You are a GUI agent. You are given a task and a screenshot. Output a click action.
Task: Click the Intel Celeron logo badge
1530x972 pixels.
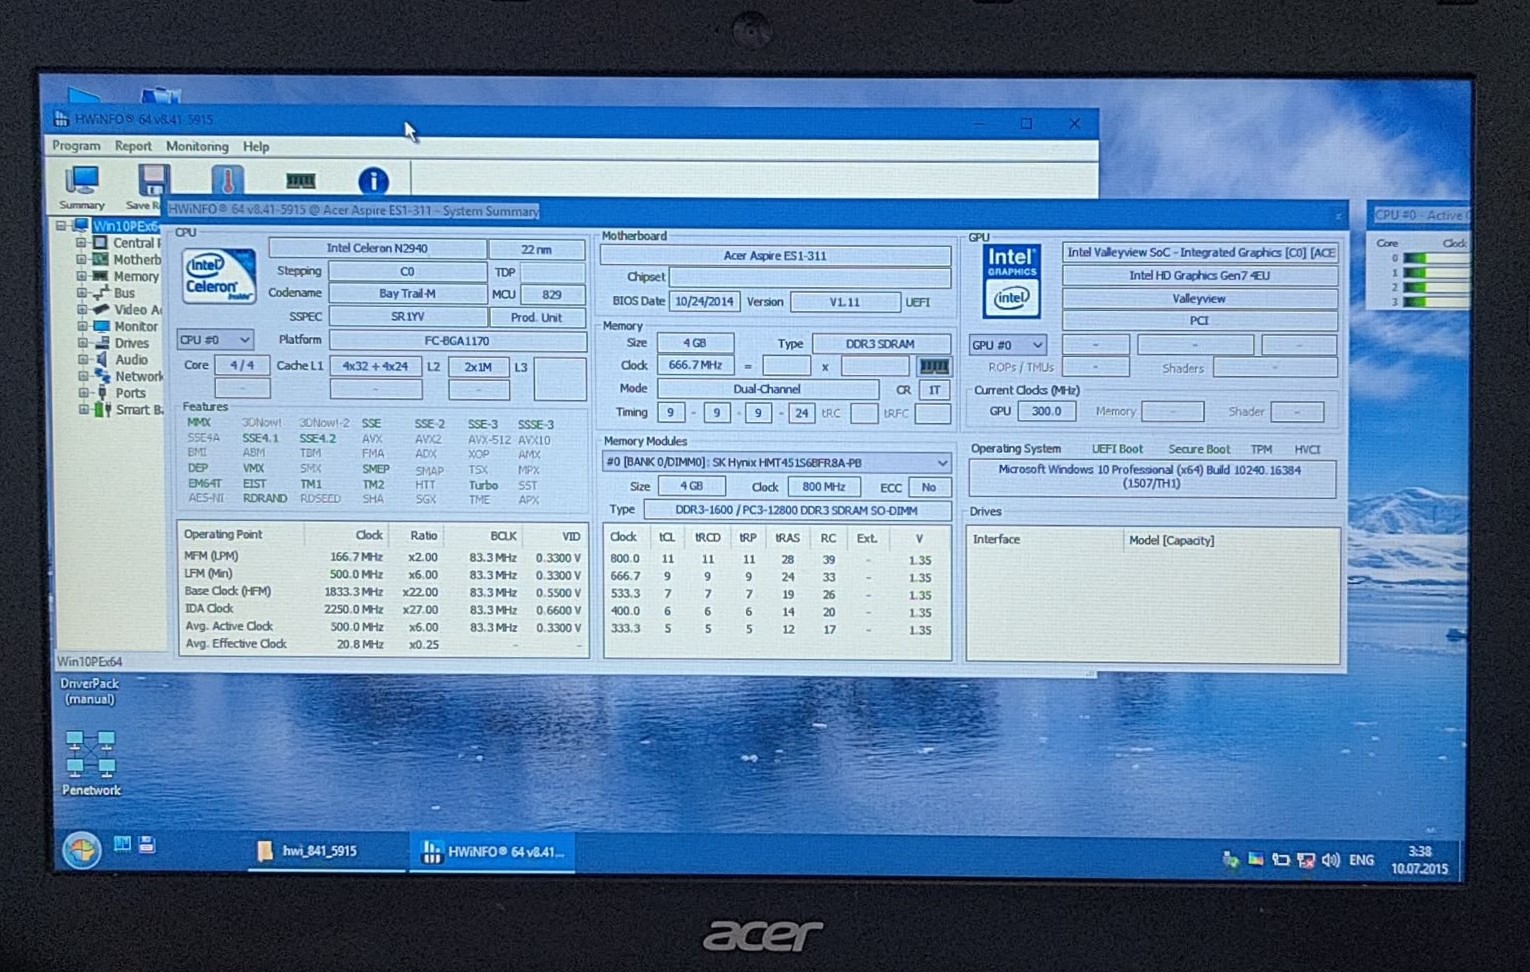[219, 277]
